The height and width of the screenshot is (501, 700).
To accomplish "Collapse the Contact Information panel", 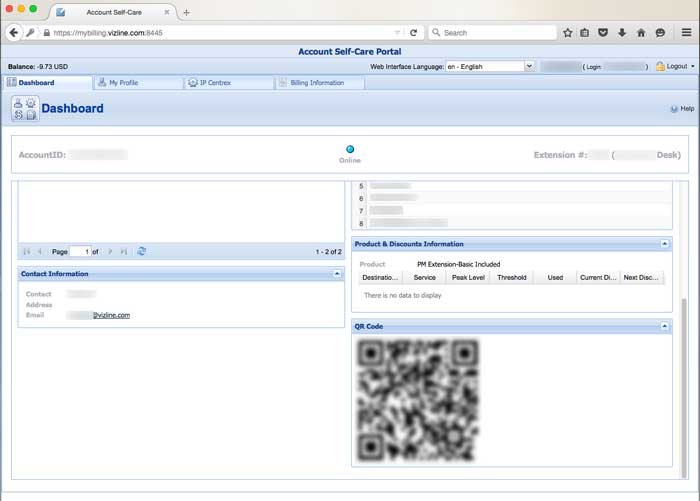I will (337, 274).
